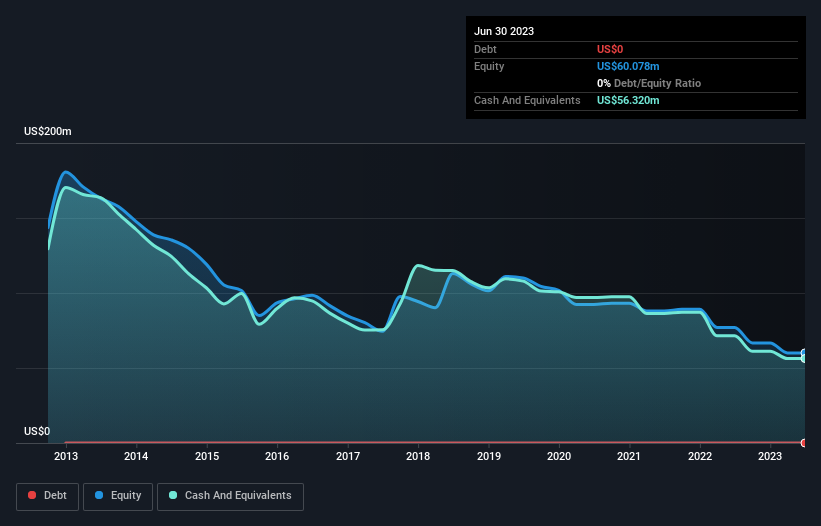The image size is (821, 526).
Task: Click the 2018 x-axis label
Action: tap(418, 456)
